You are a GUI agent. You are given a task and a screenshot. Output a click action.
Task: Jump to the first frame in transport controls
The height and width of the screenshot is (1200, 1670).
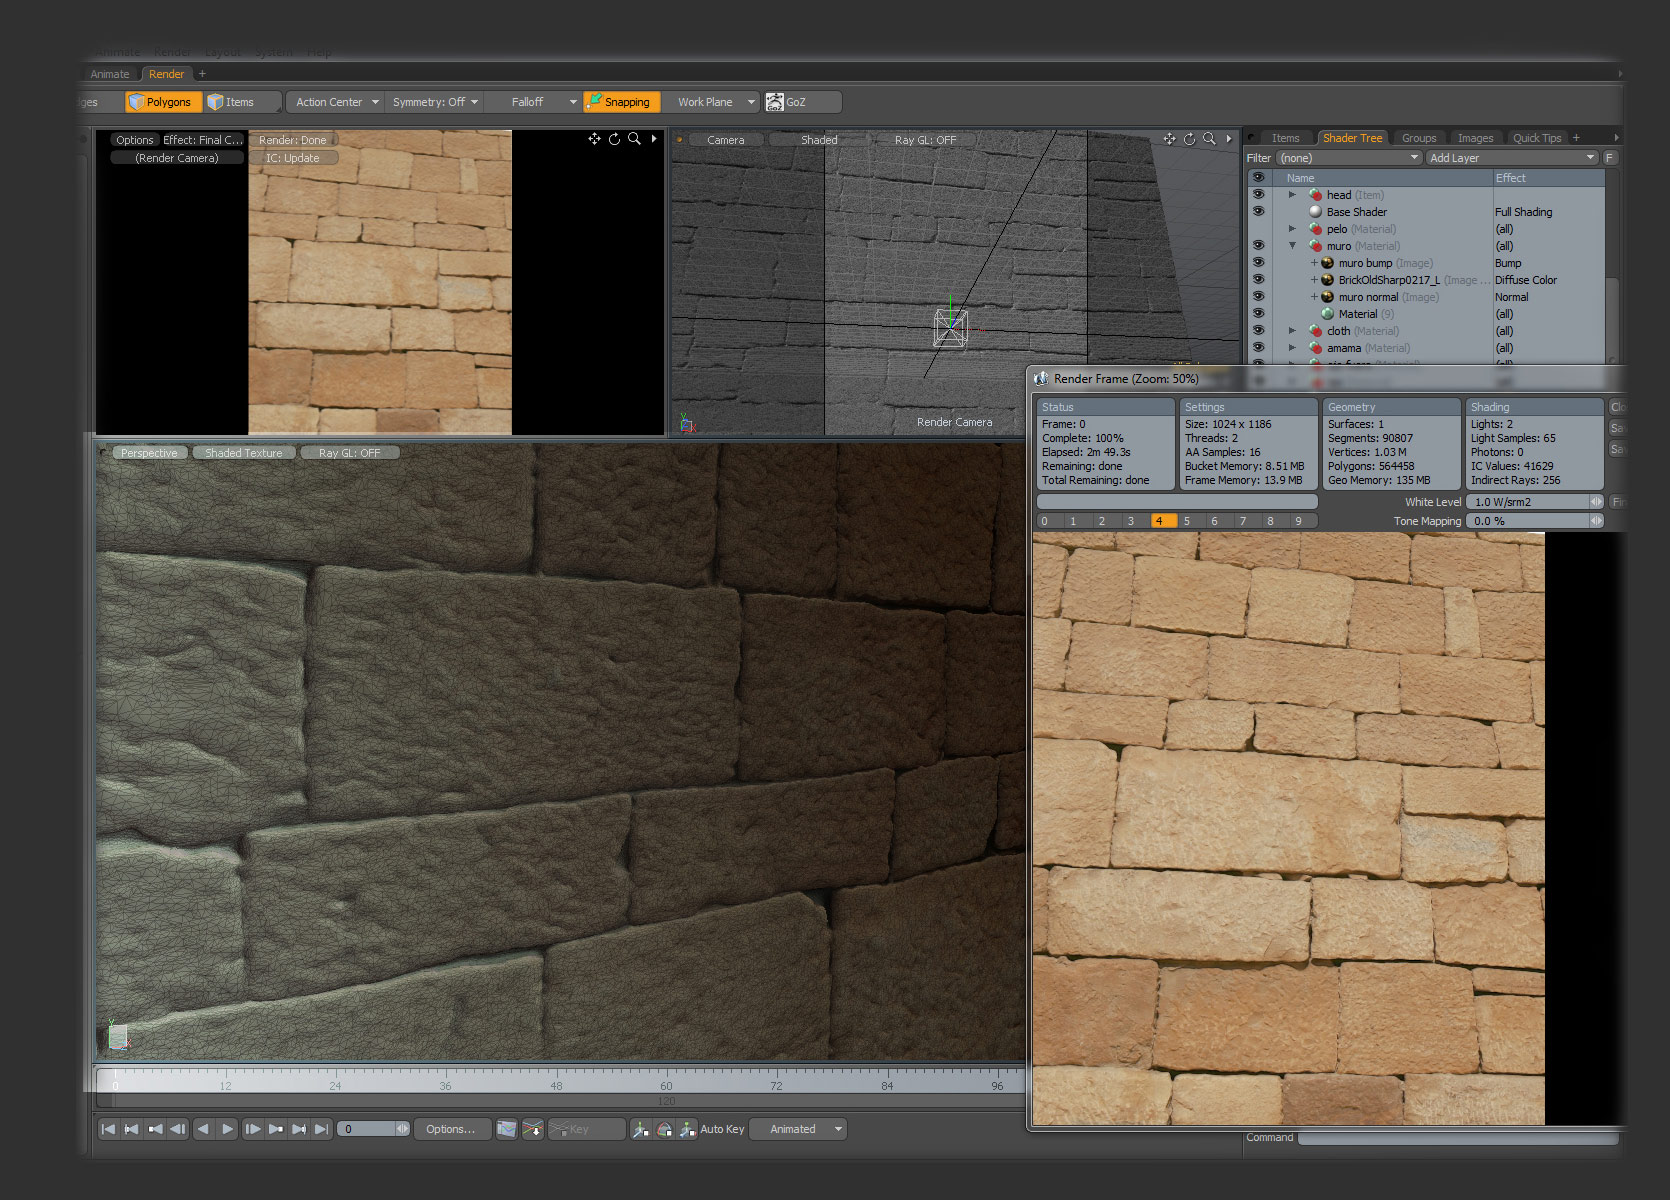(108, 1129)
